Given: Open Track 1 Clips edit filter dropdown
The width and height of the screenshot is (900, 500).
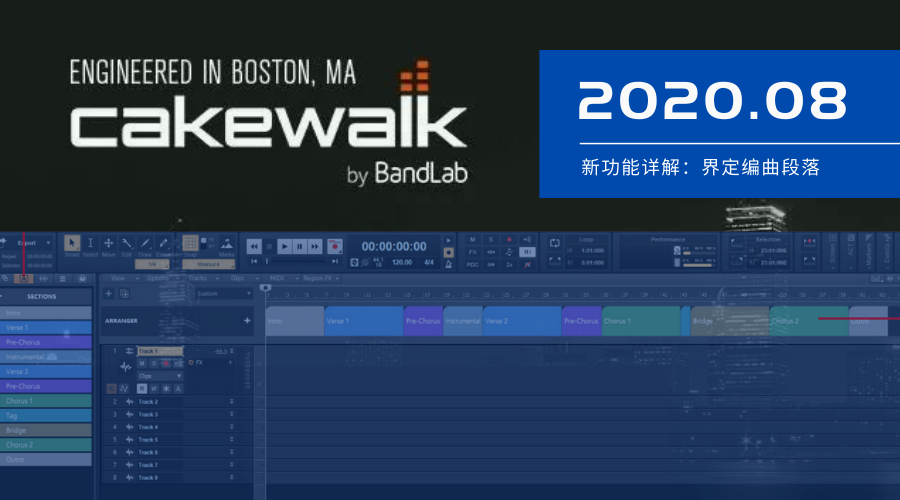Looking at the screenshot, I should 160,376.
